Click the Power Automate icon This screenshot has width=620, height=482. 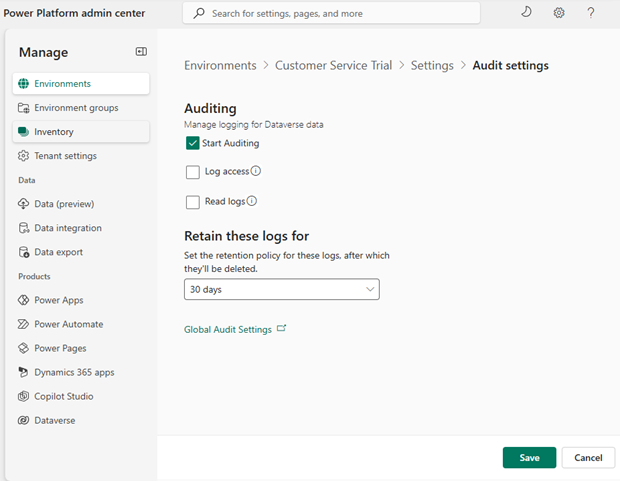(23, 324)
